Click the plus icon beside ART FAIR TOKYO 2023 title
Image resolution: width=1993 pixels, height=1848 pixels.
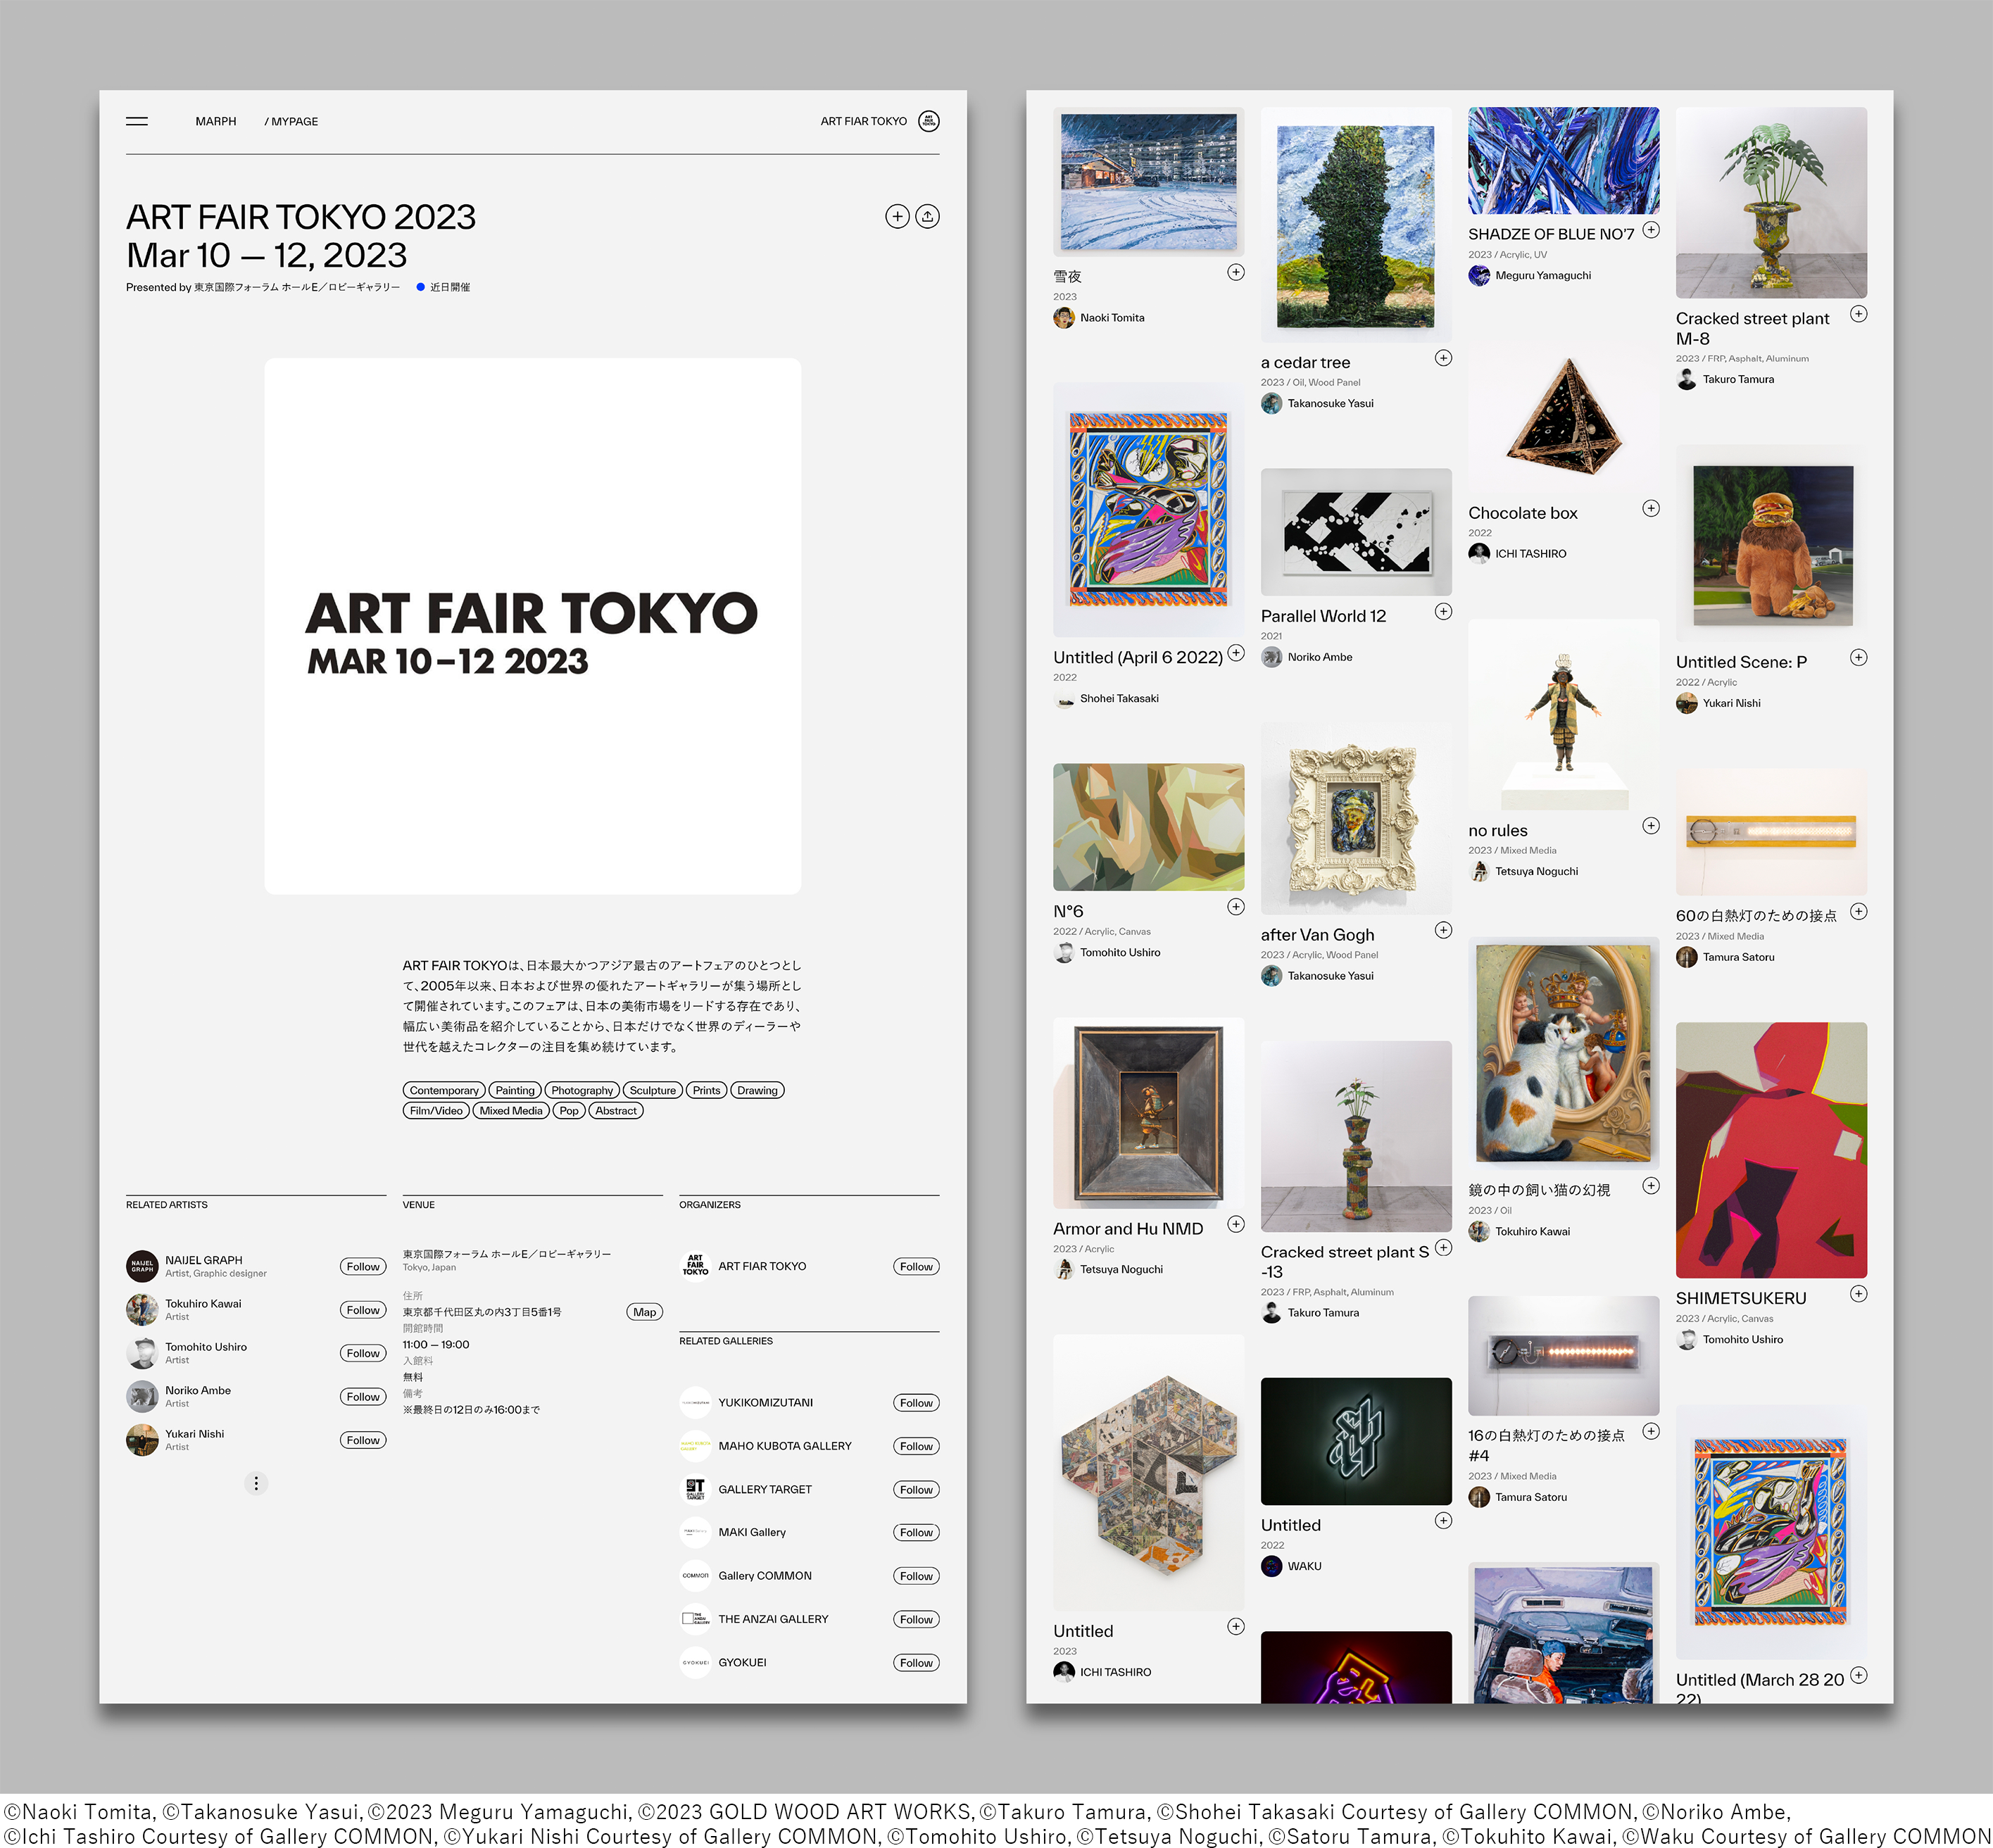897,216
